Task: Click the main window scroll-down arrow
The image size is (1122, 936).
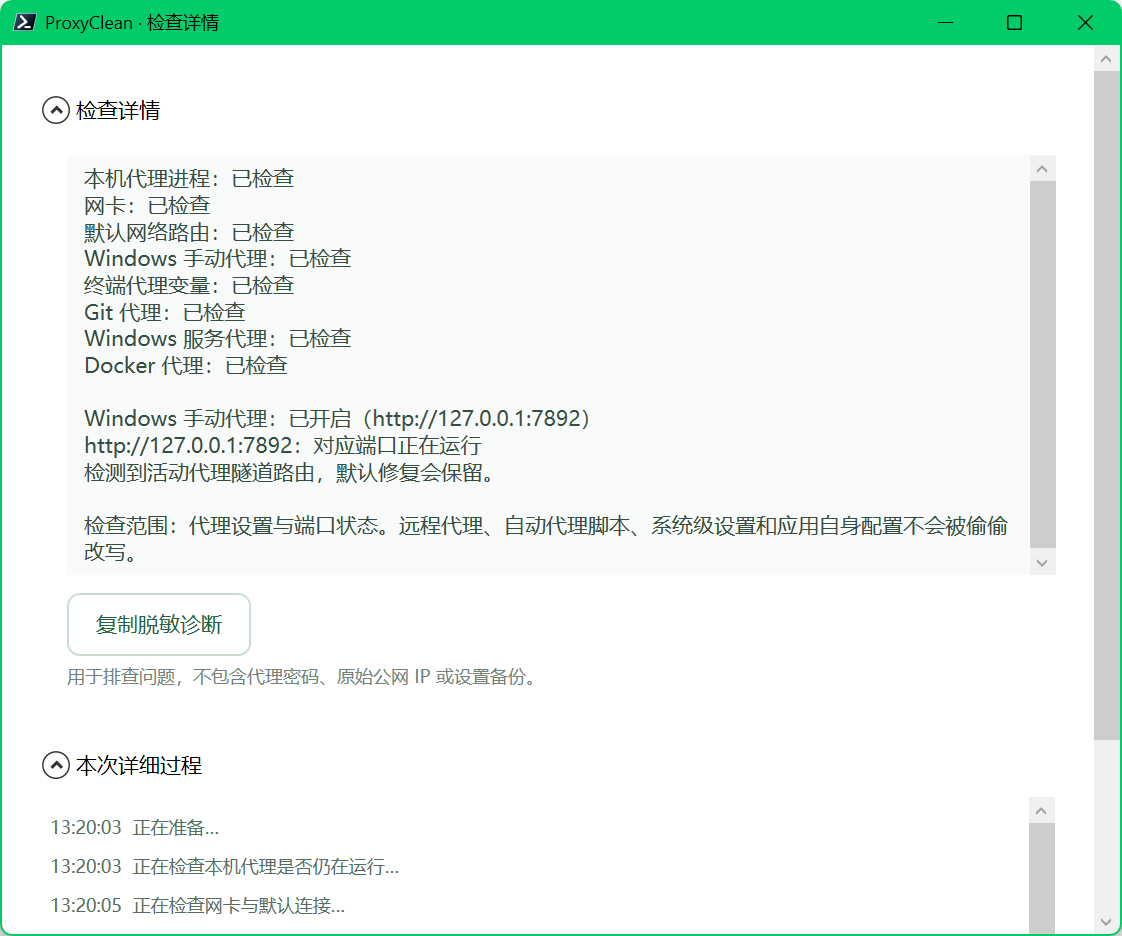Action: point(1106,922)
